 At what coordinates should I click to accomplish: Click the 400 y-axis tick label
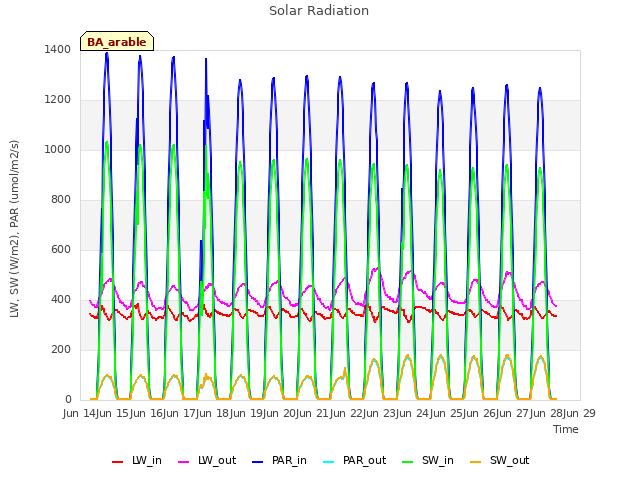61,300
